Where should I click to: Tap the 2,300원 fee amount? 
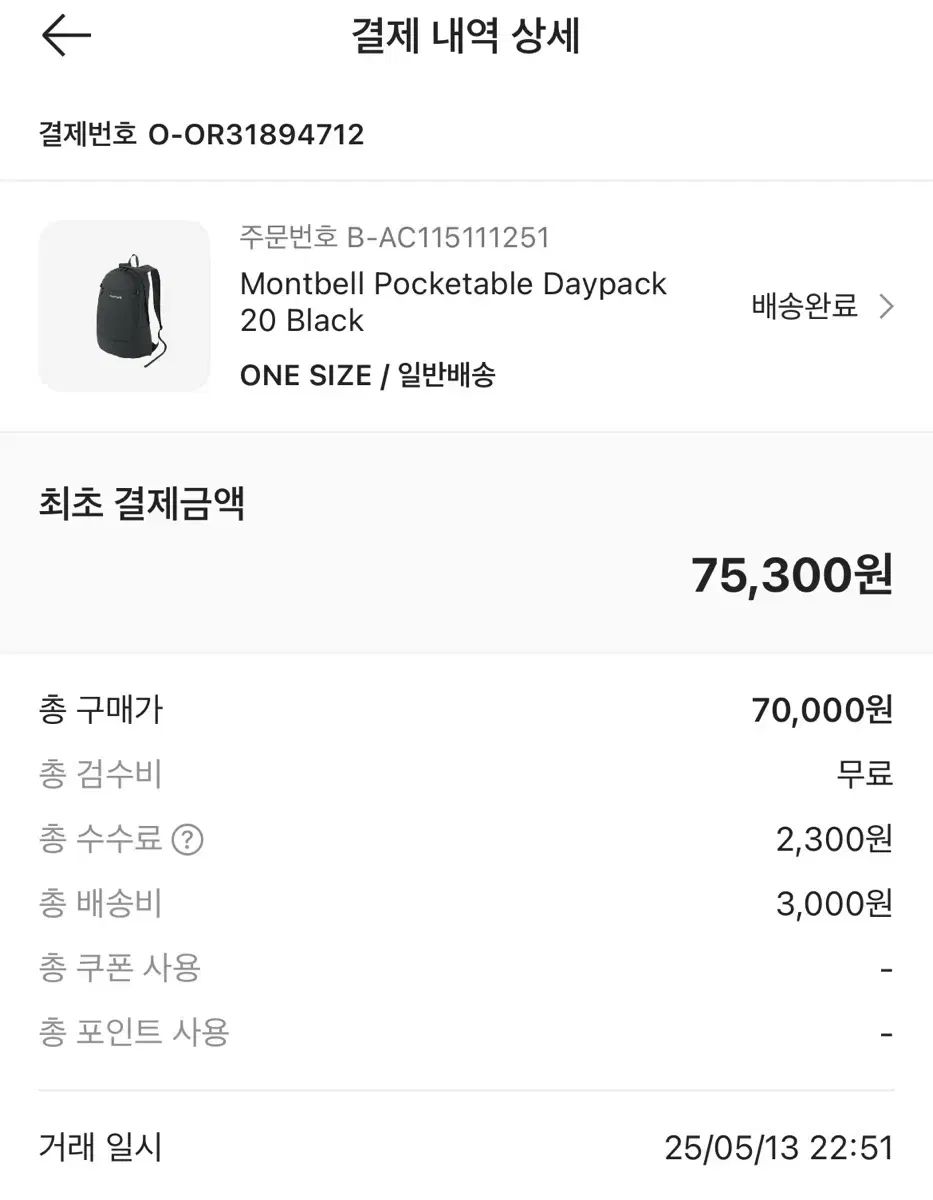(834, 840)
